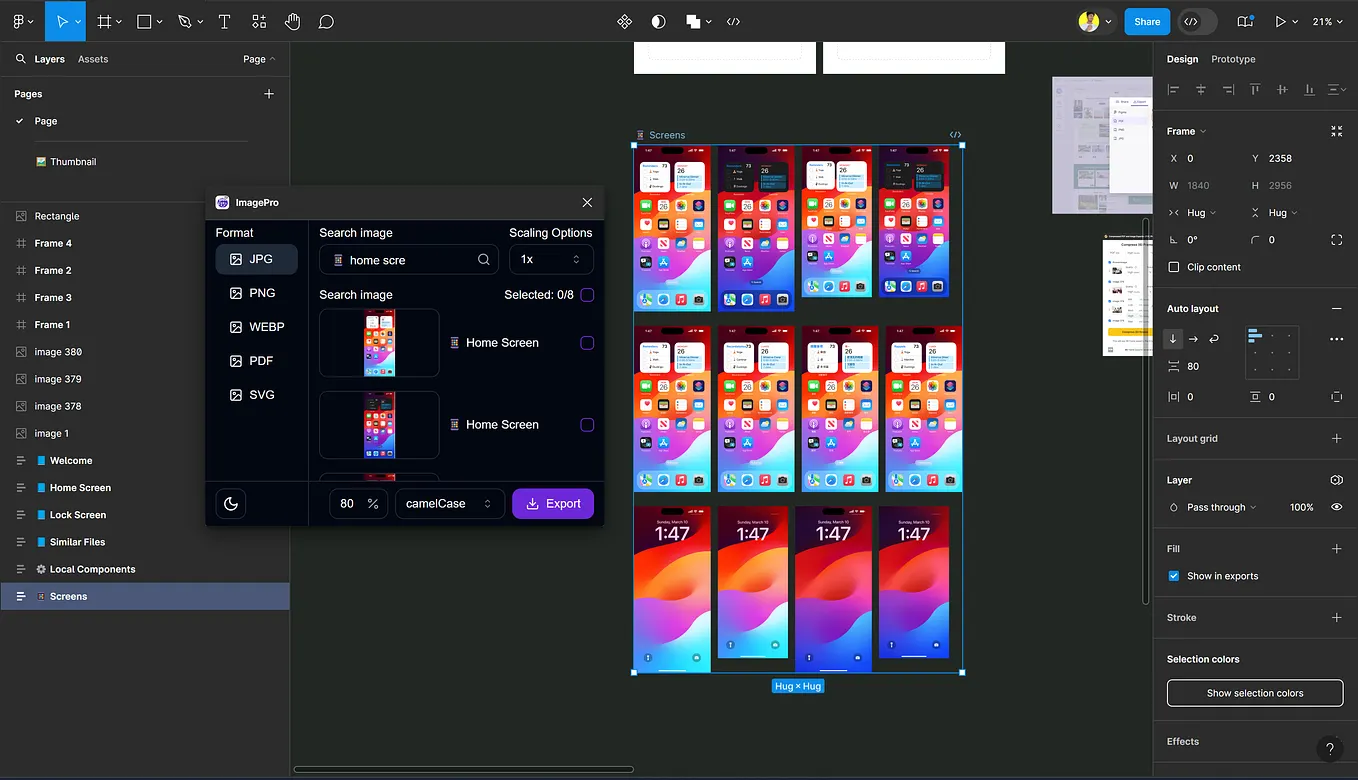This screenshot has height=780, width=1358.
Task: Click the search icon in Layers panel
Action: [x=20, y=59]
